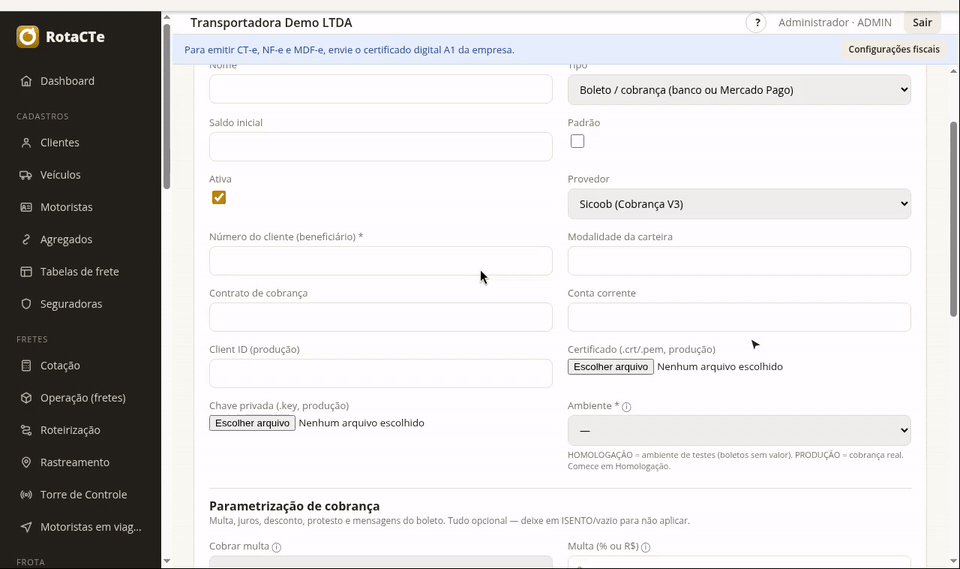Click the Cotação calculator icon

pos(26,366)
